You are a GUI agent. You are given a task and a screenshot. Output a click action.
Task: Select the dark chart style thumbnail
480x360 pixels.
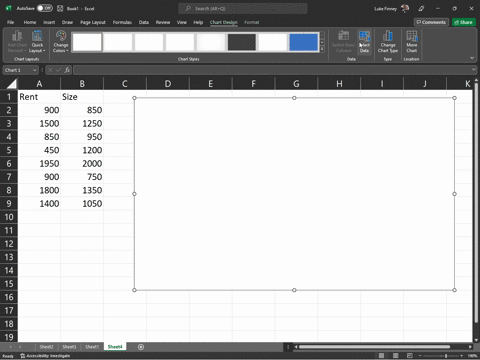[x=242, y=42]
